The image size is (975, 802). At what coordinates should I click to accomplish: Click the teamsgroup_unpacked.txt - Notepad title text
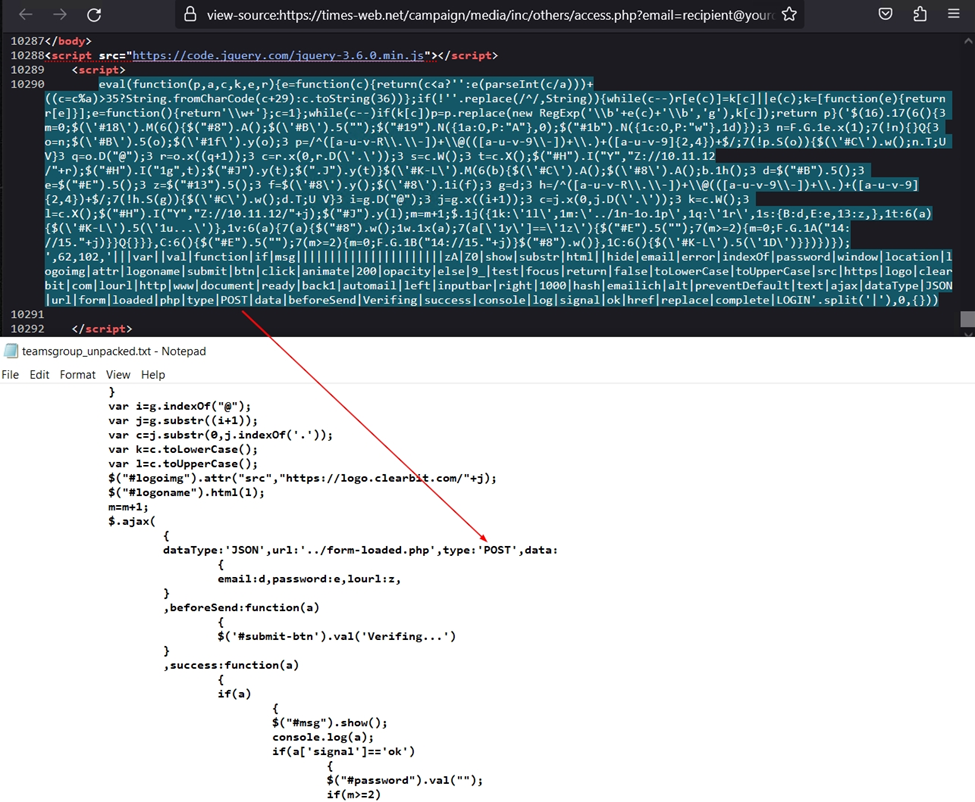point(114,351)
